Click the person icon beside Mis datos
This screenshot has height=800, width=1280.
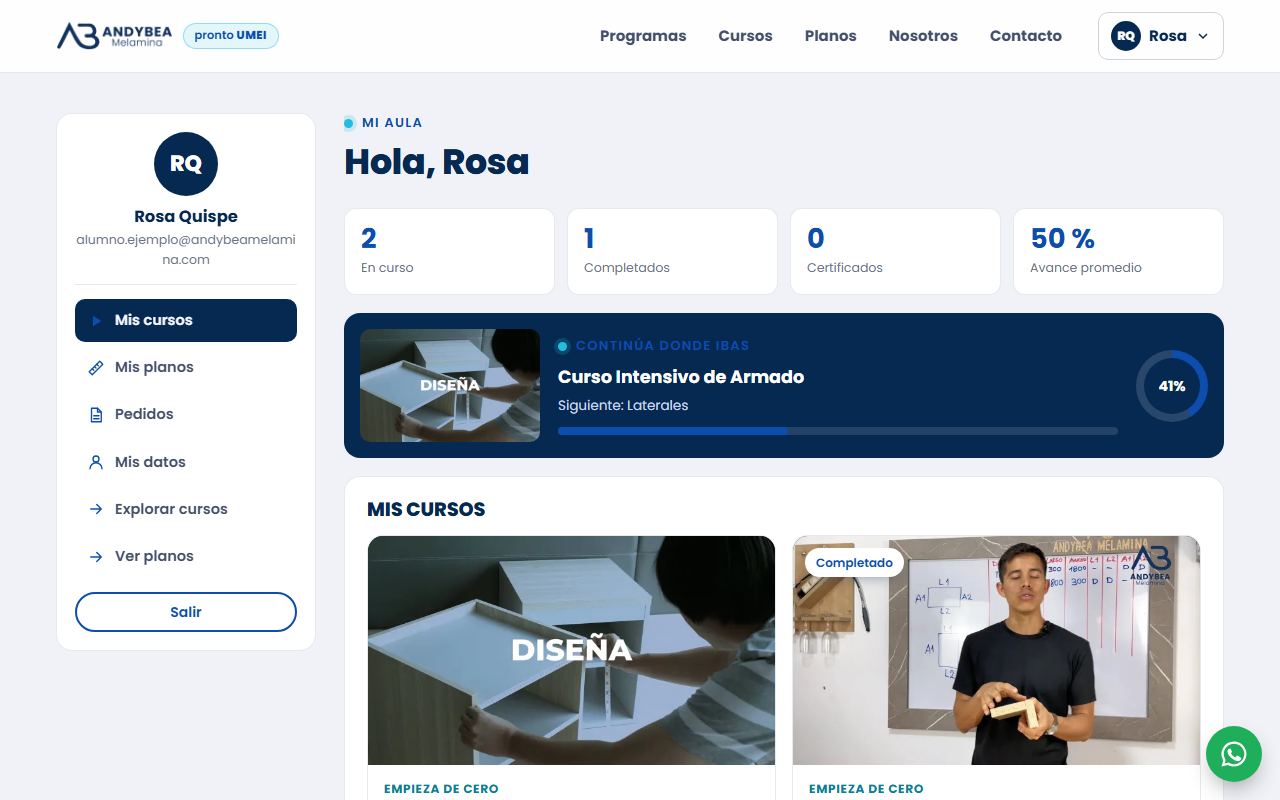pyautogui.click(x=96, y=462)
